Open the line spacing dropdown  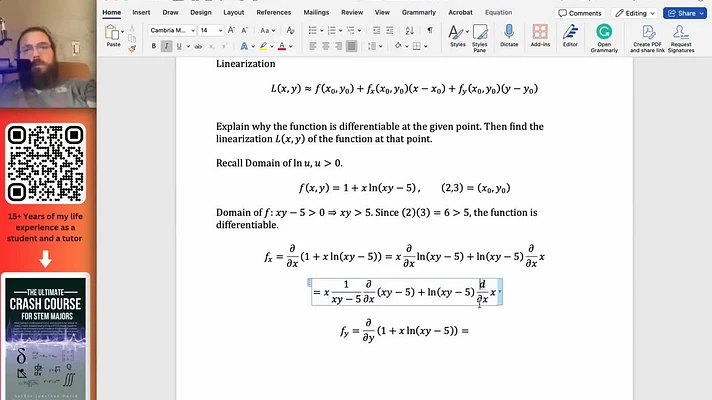tap(375, 46)
